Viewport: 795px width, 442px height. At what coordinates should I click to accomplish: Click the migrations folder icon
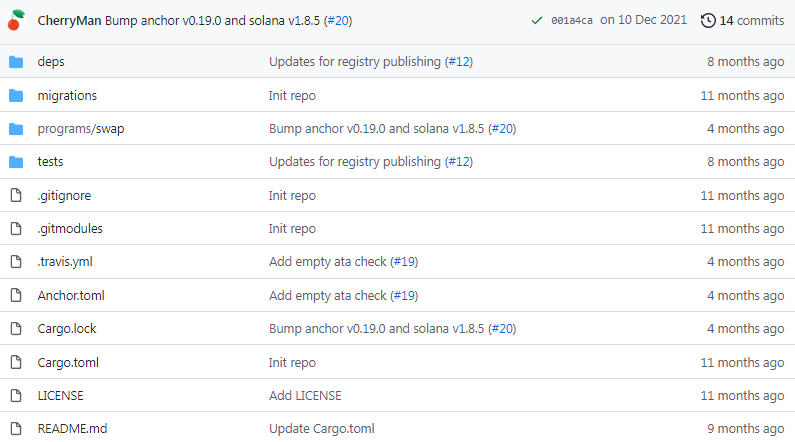point(16,95)
